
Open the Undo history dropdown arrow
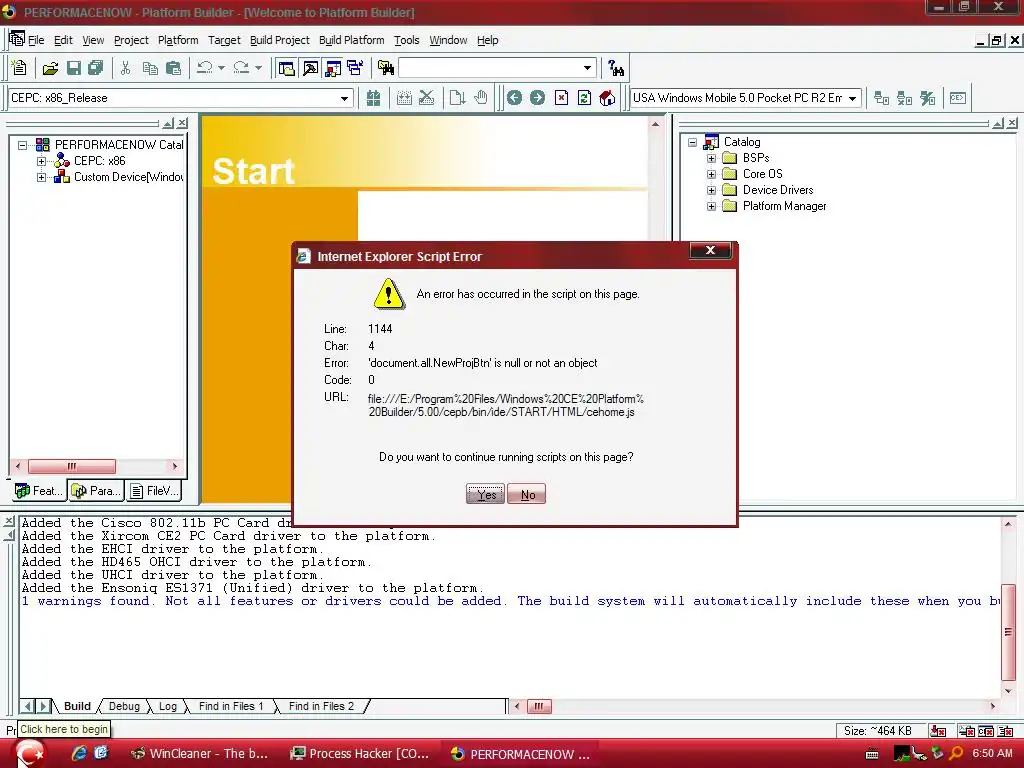pyautogui.click(x=221, y=68)
